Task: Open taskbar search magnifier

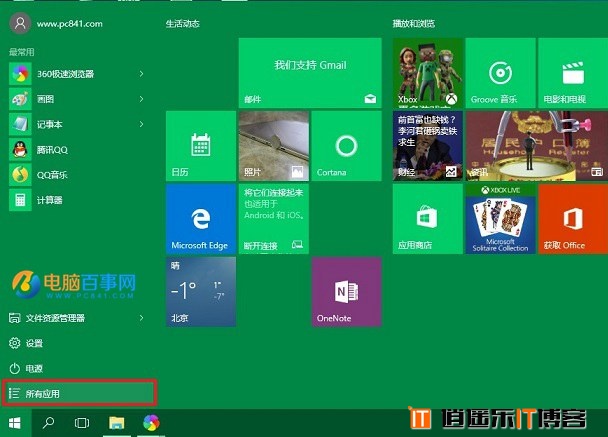Action: coord(48,423)
